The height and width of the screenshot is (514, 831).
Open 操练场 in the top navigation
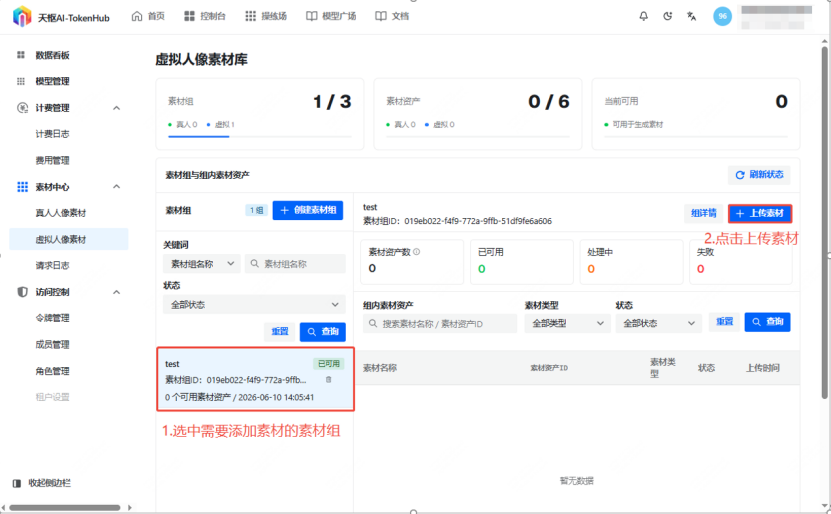266,16
